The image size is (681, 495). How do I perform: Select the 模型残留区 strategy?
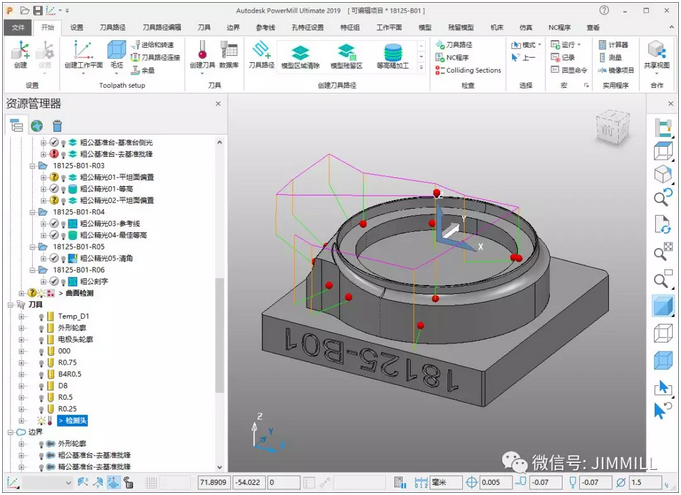tap(346, 57)
